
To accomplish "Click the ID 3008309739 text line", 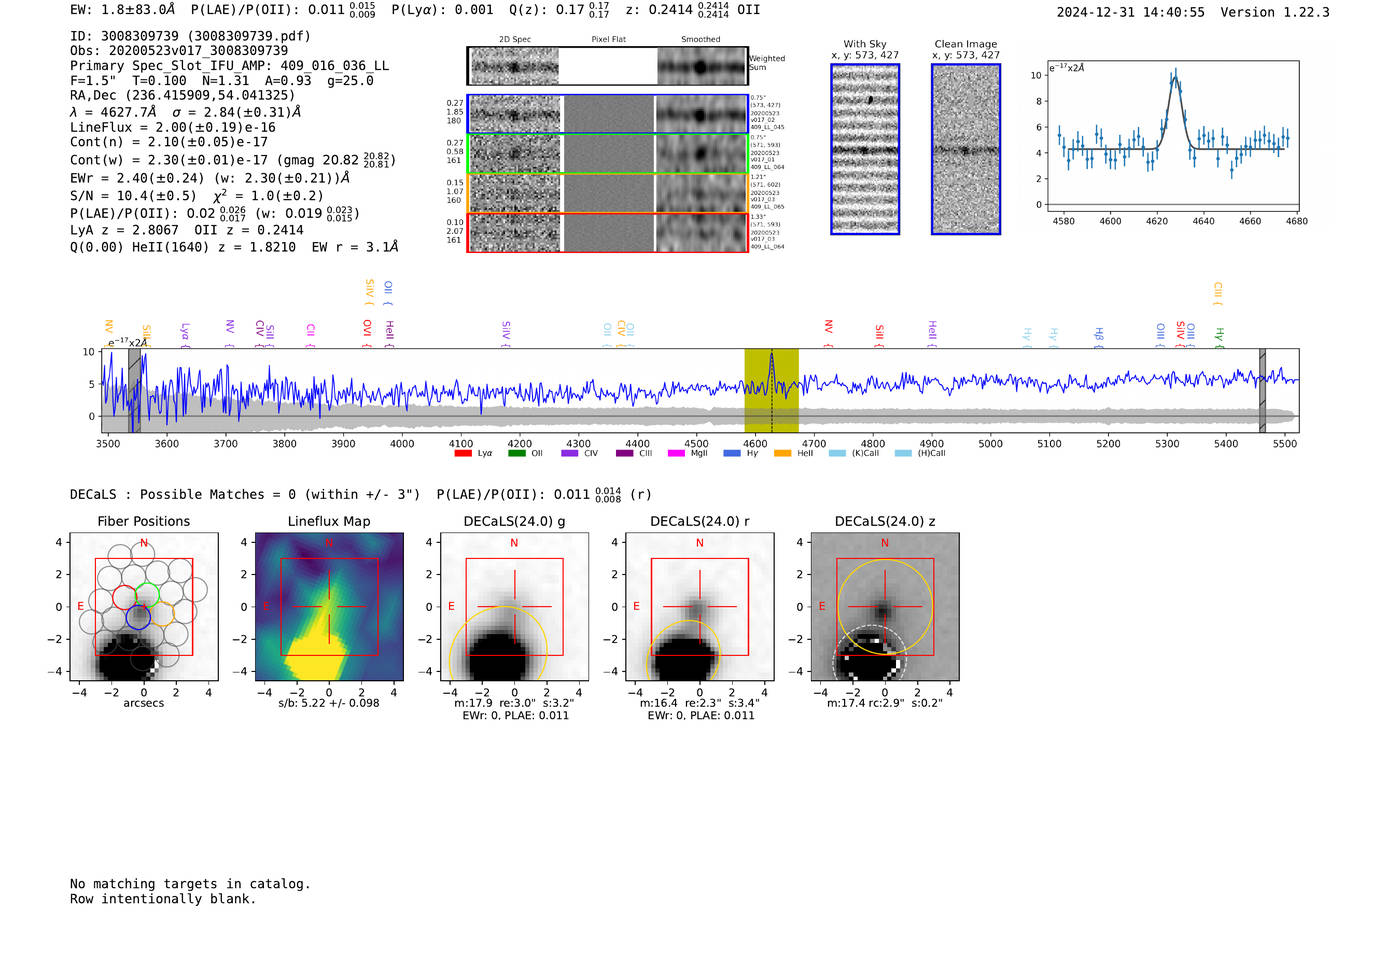I will pyautogui.click(x=190, y=36).
